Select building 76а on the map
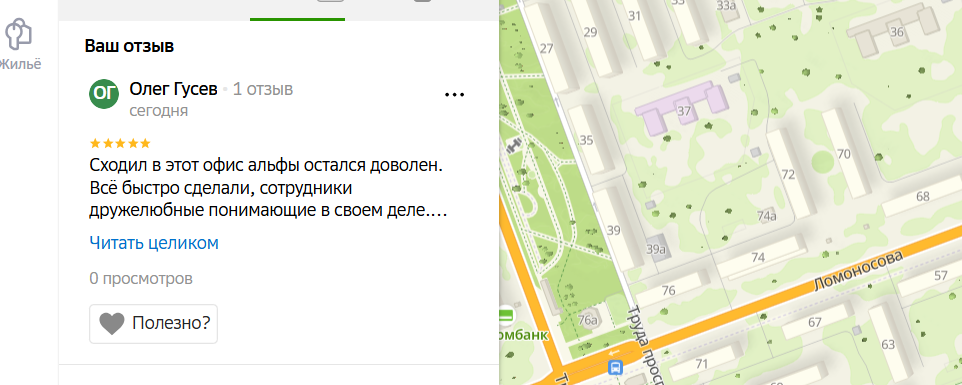Image resolution: width=962 pixels, height=385 pixels. click(588, 320)
